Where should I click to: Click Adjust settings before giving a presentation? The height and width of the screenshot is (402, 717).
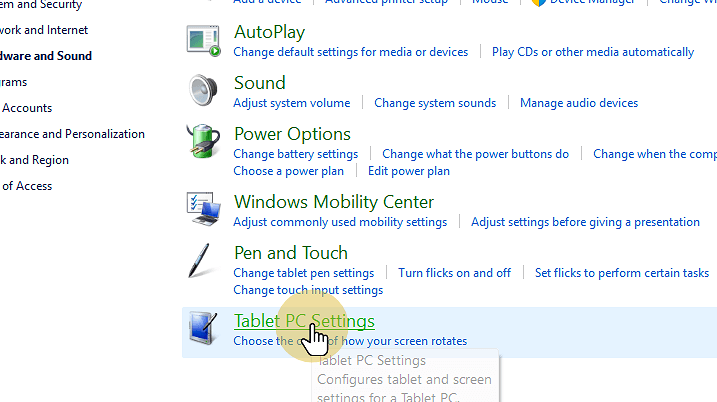click(x=585, y=222)
